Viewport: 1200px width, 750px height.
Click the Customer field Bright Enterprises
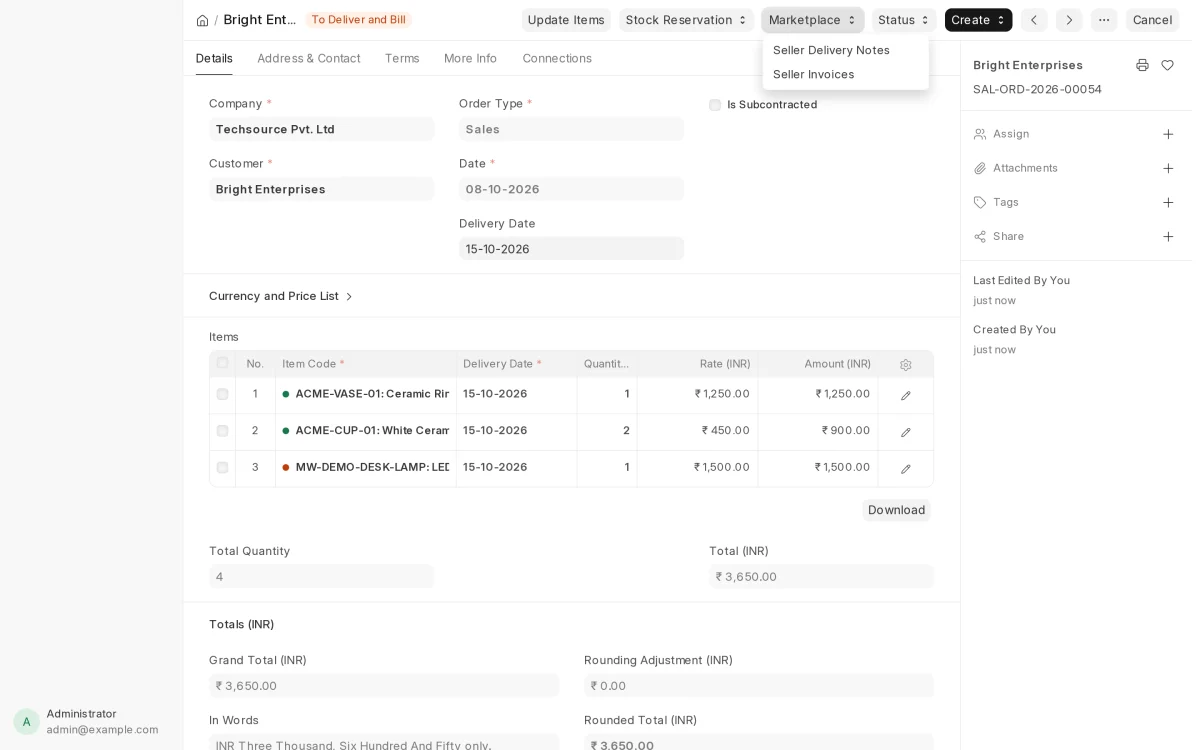[x=321, y=189]
